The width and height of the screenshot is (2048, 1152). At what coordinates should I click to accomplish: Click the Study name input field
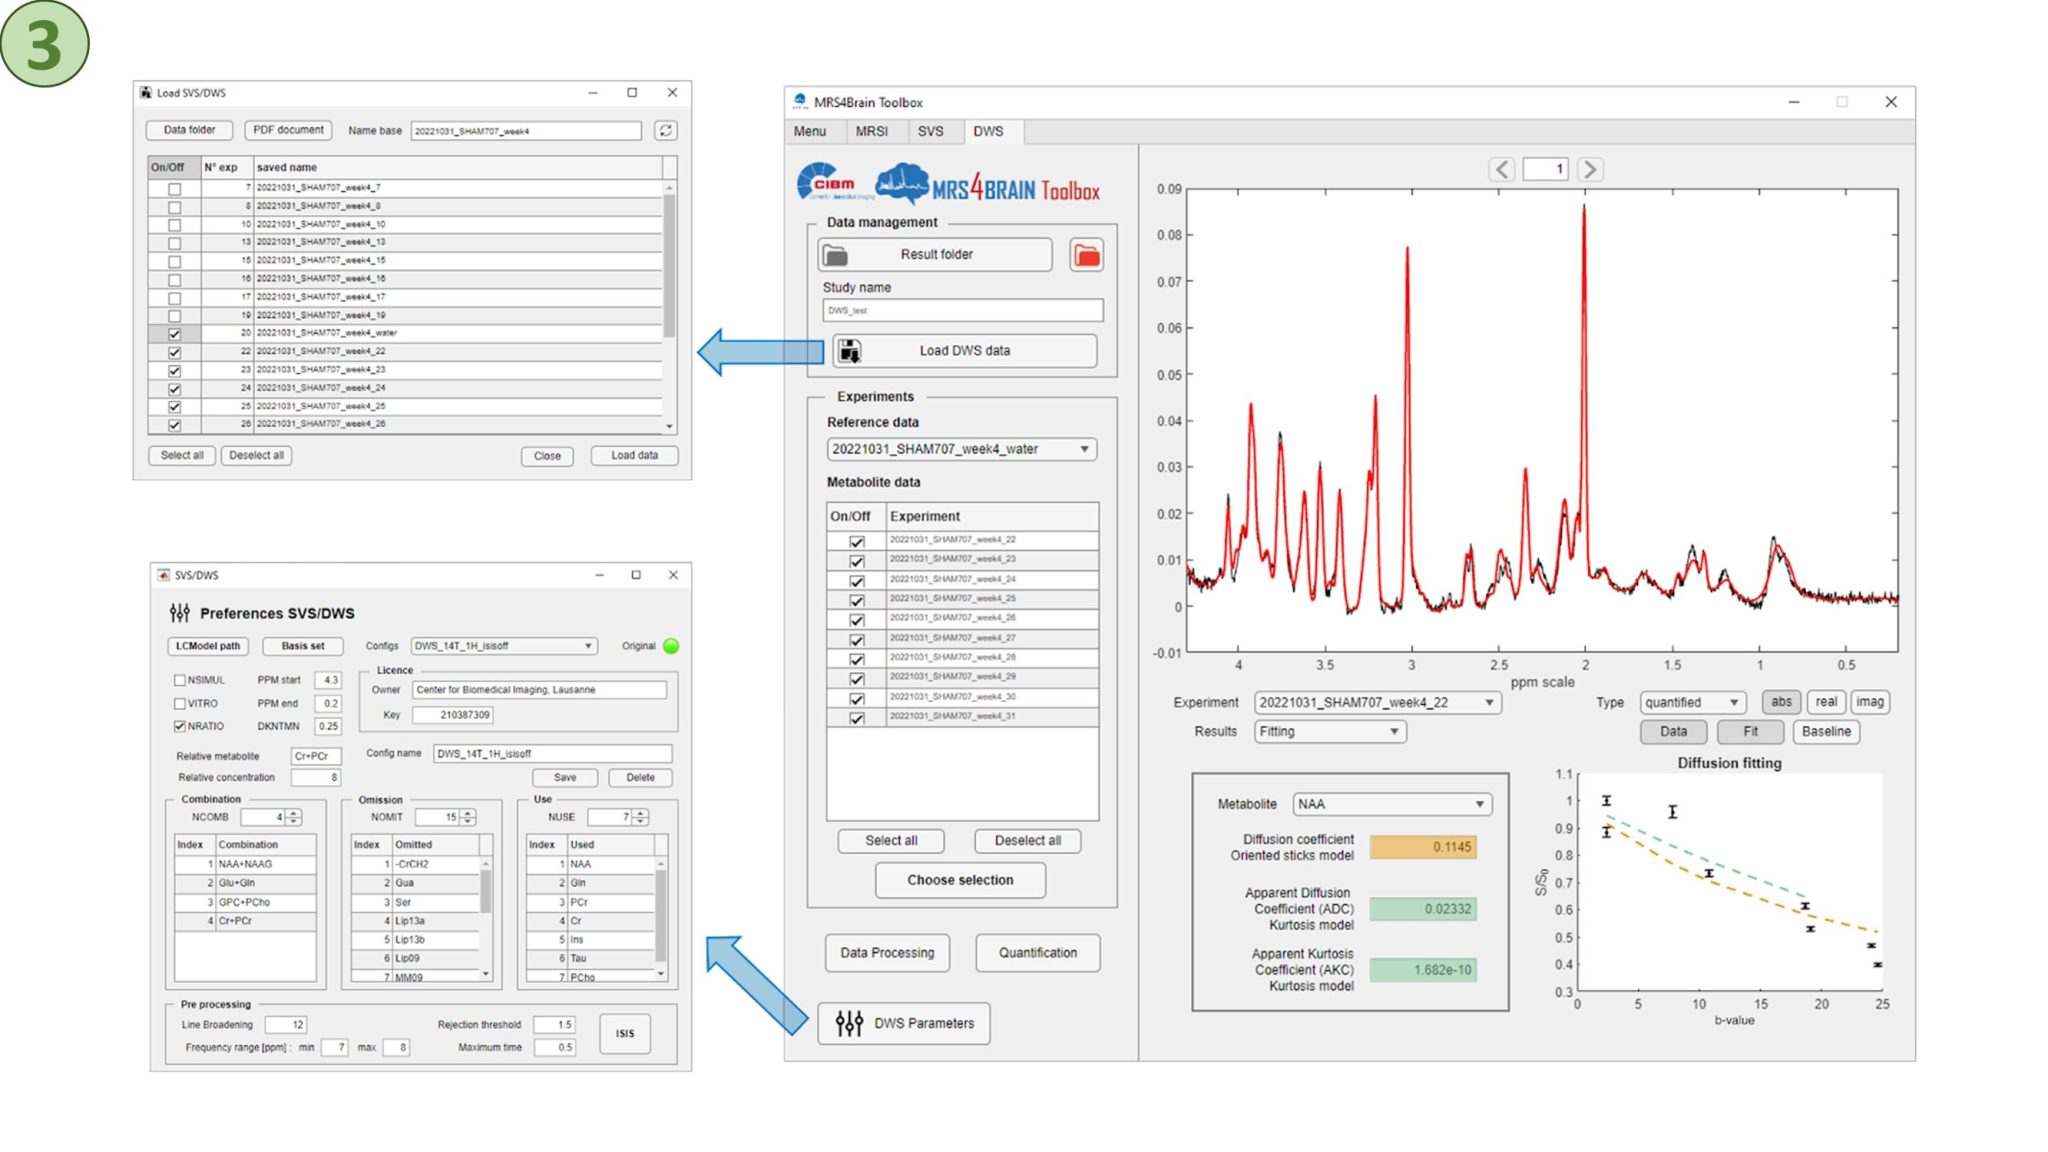pos(962,311)
